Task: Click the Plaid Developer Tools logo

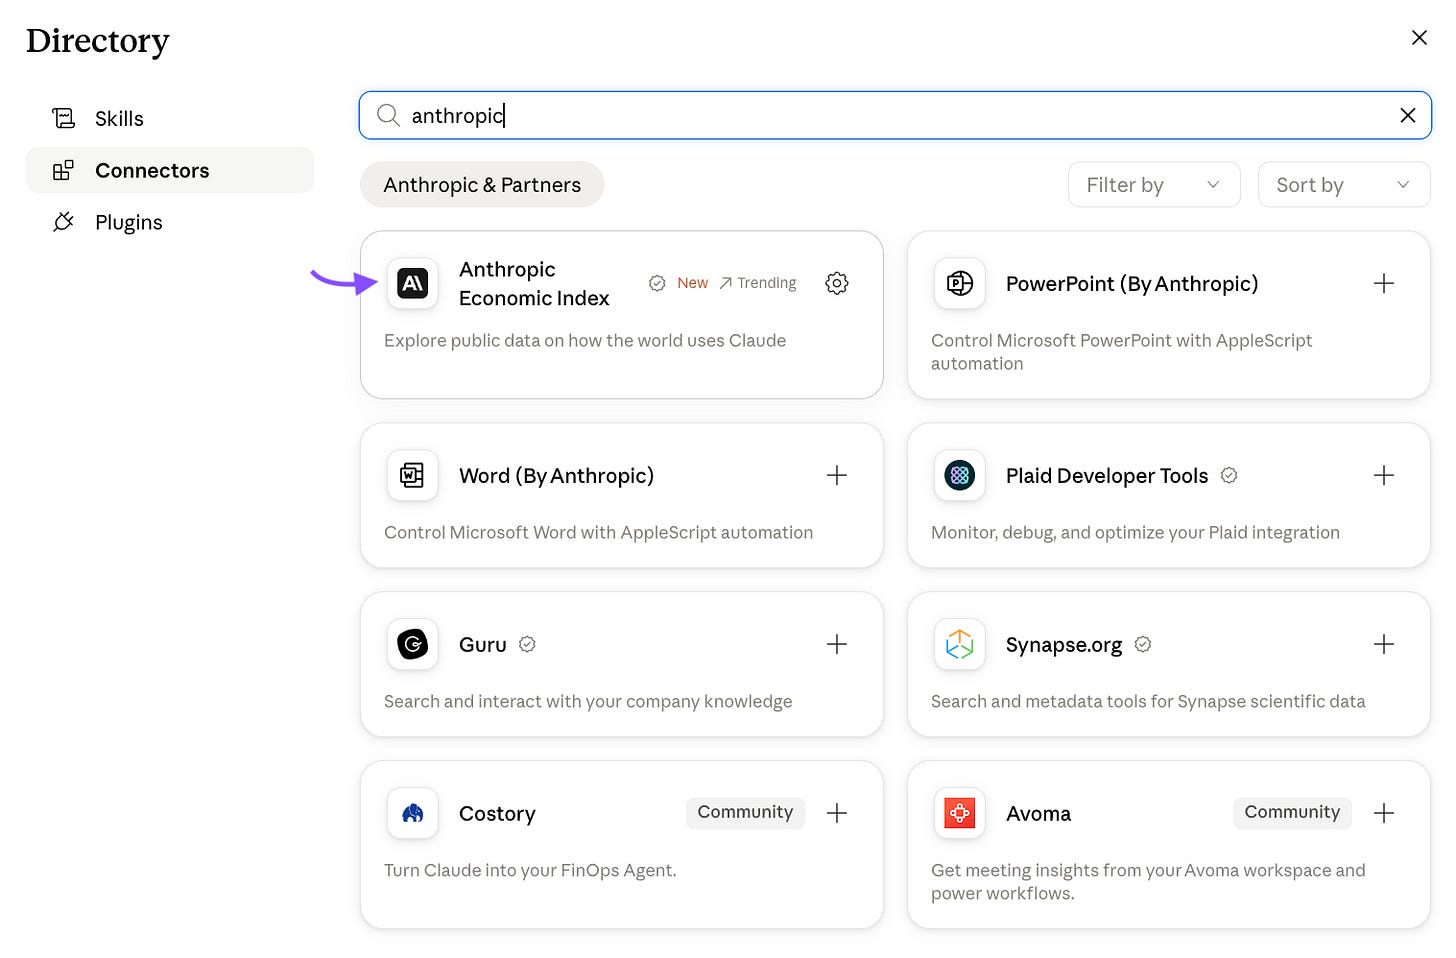Action: coord(960,475)
